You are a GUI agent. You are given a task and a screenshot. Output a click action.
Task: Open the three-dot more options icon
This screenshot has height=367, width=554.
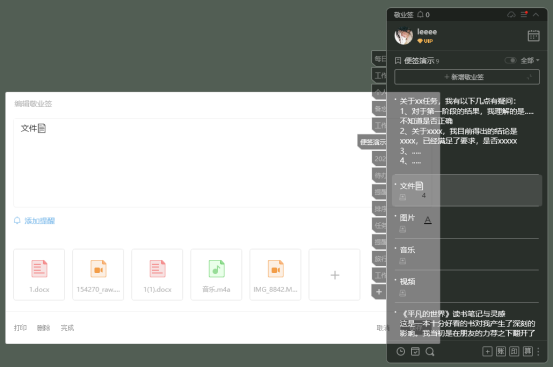538,351
